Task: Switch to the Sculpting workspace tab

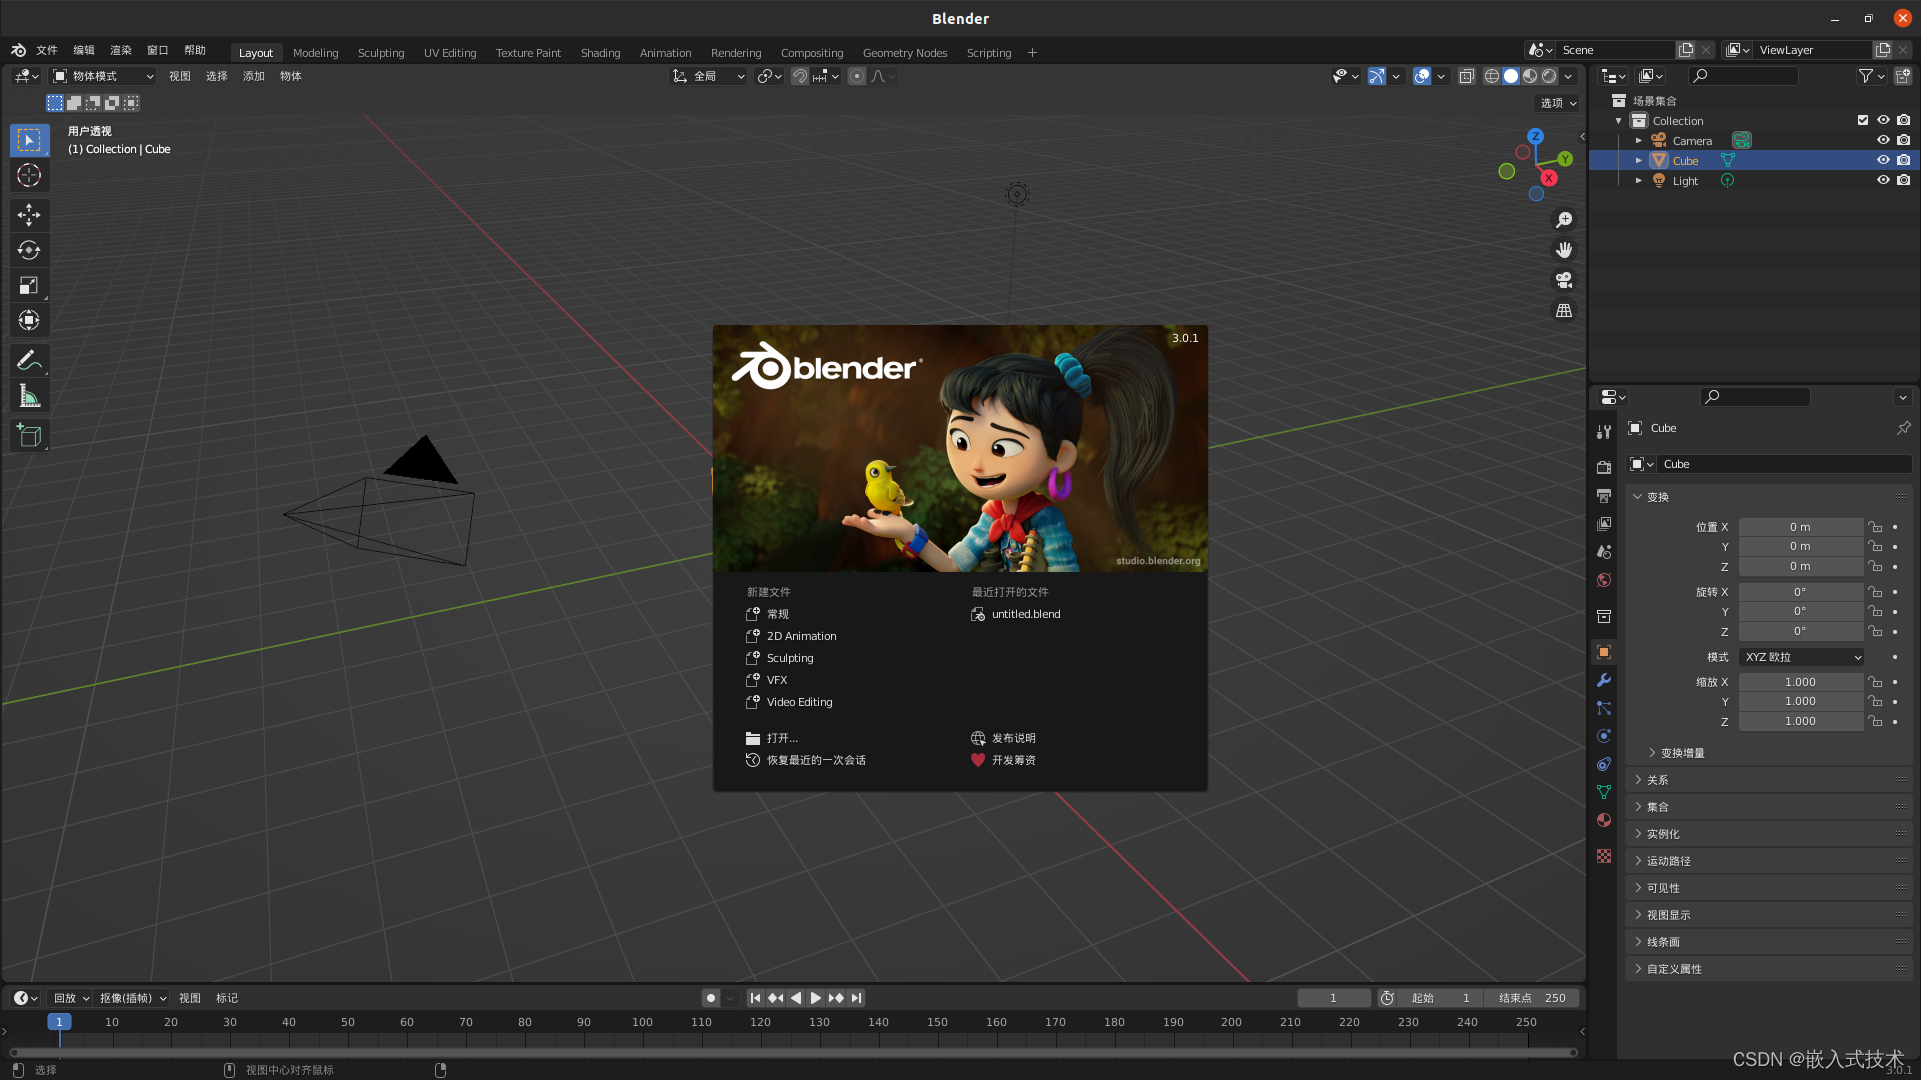Action: click(381, 53)
